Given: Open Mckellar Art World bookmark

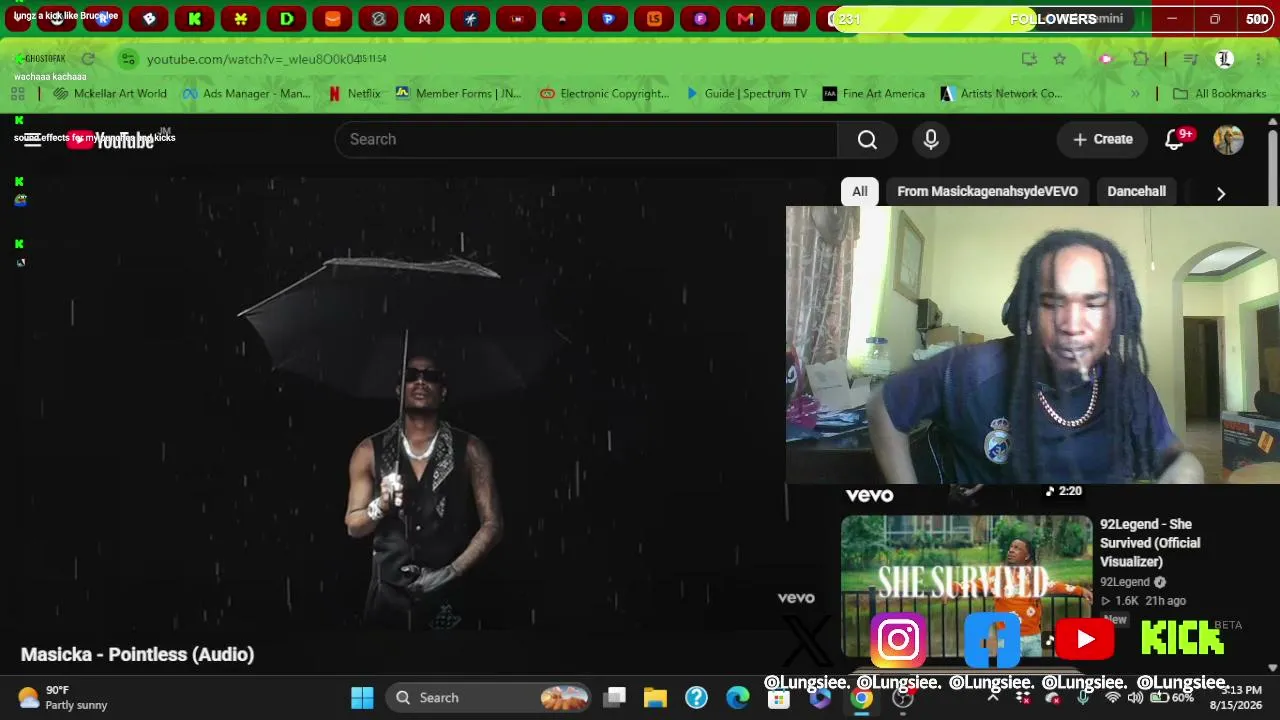Looking at the screenshot, I should click(x=111, y=94).
